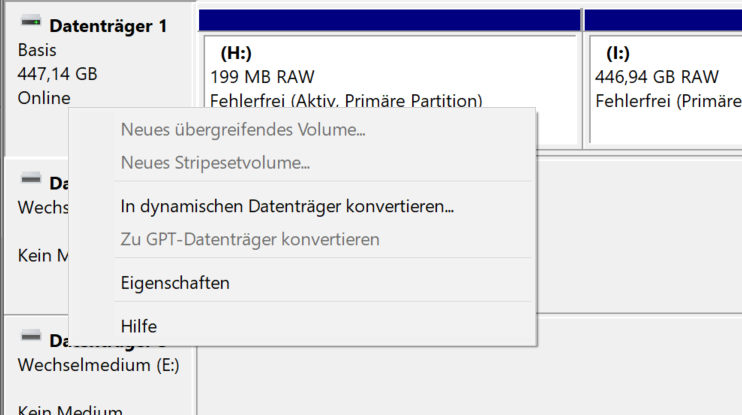Click the blue header bar above partition I:
Screen dimensions: 742x415
click(663, 20)
